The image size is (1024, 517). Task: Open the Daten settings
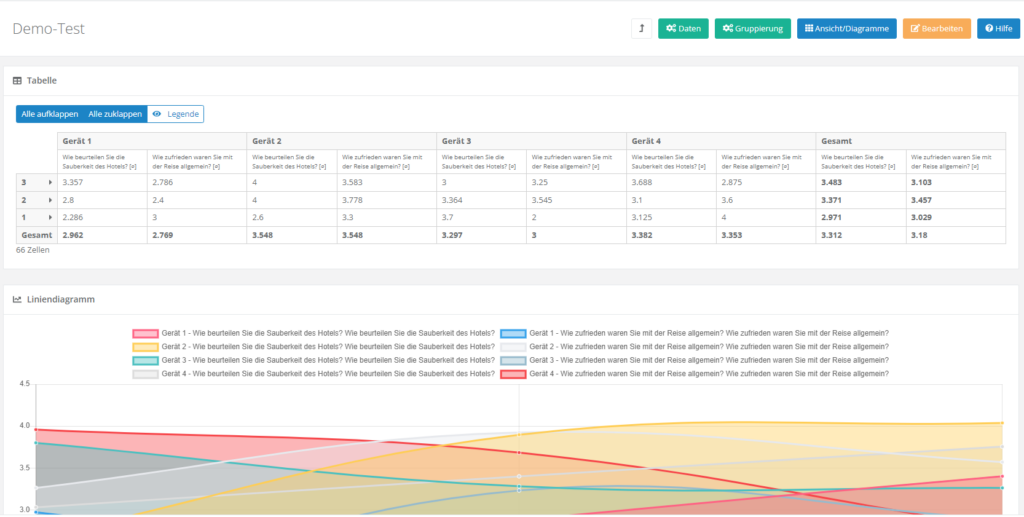(683, 29)
